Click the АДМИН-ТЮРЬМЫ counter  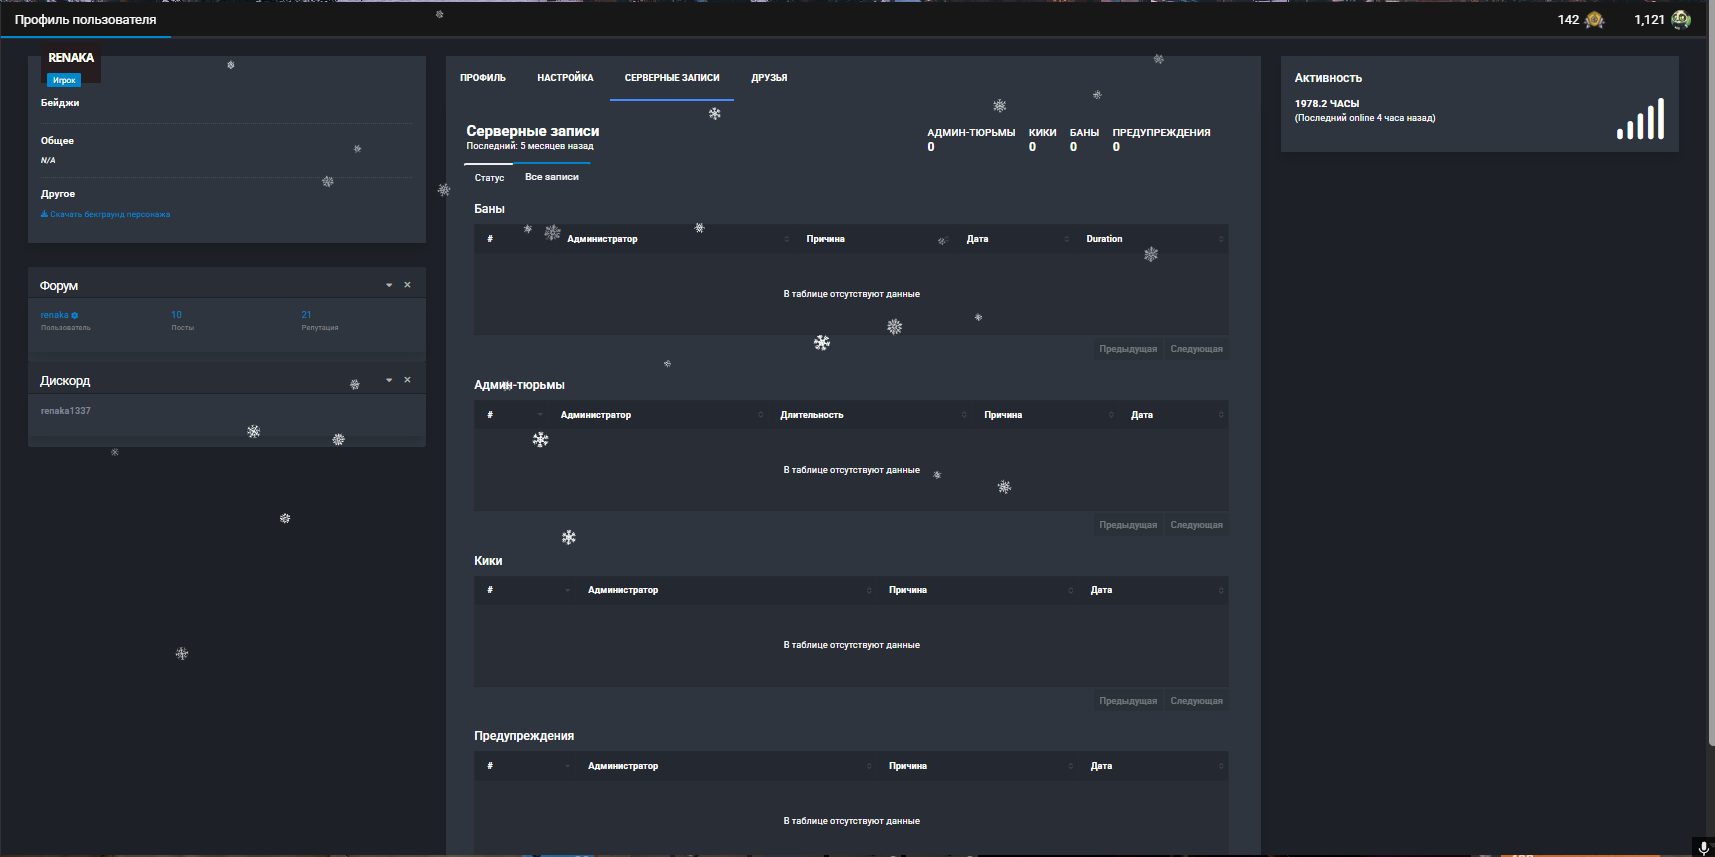tap(971, 139)
